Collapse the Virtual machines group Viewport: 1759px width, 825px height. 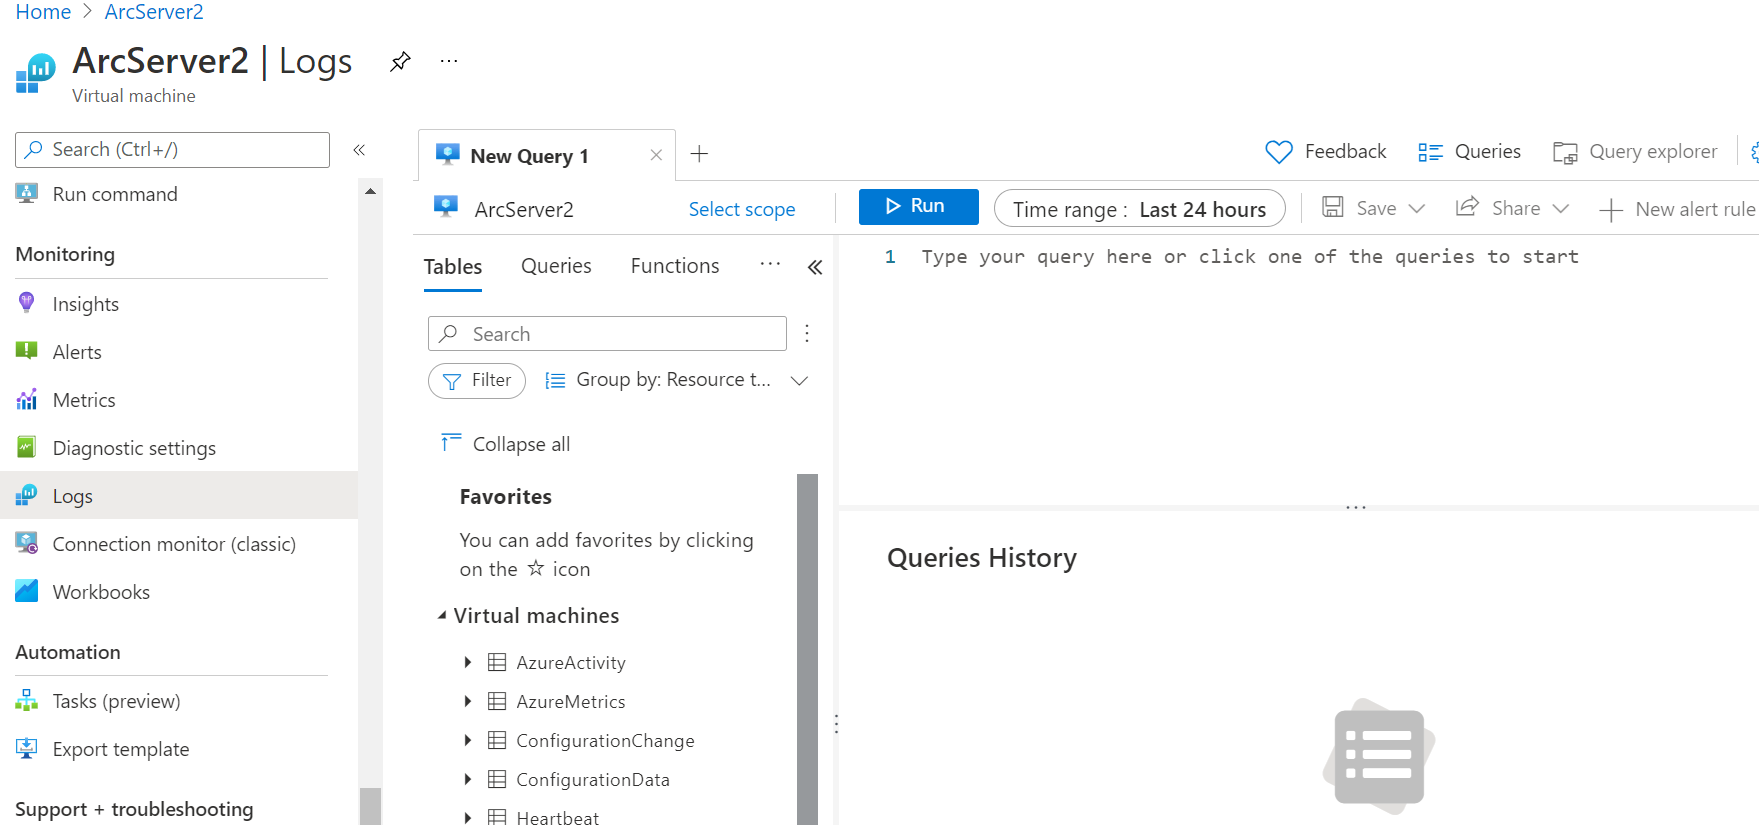click(x=442, y=616)
